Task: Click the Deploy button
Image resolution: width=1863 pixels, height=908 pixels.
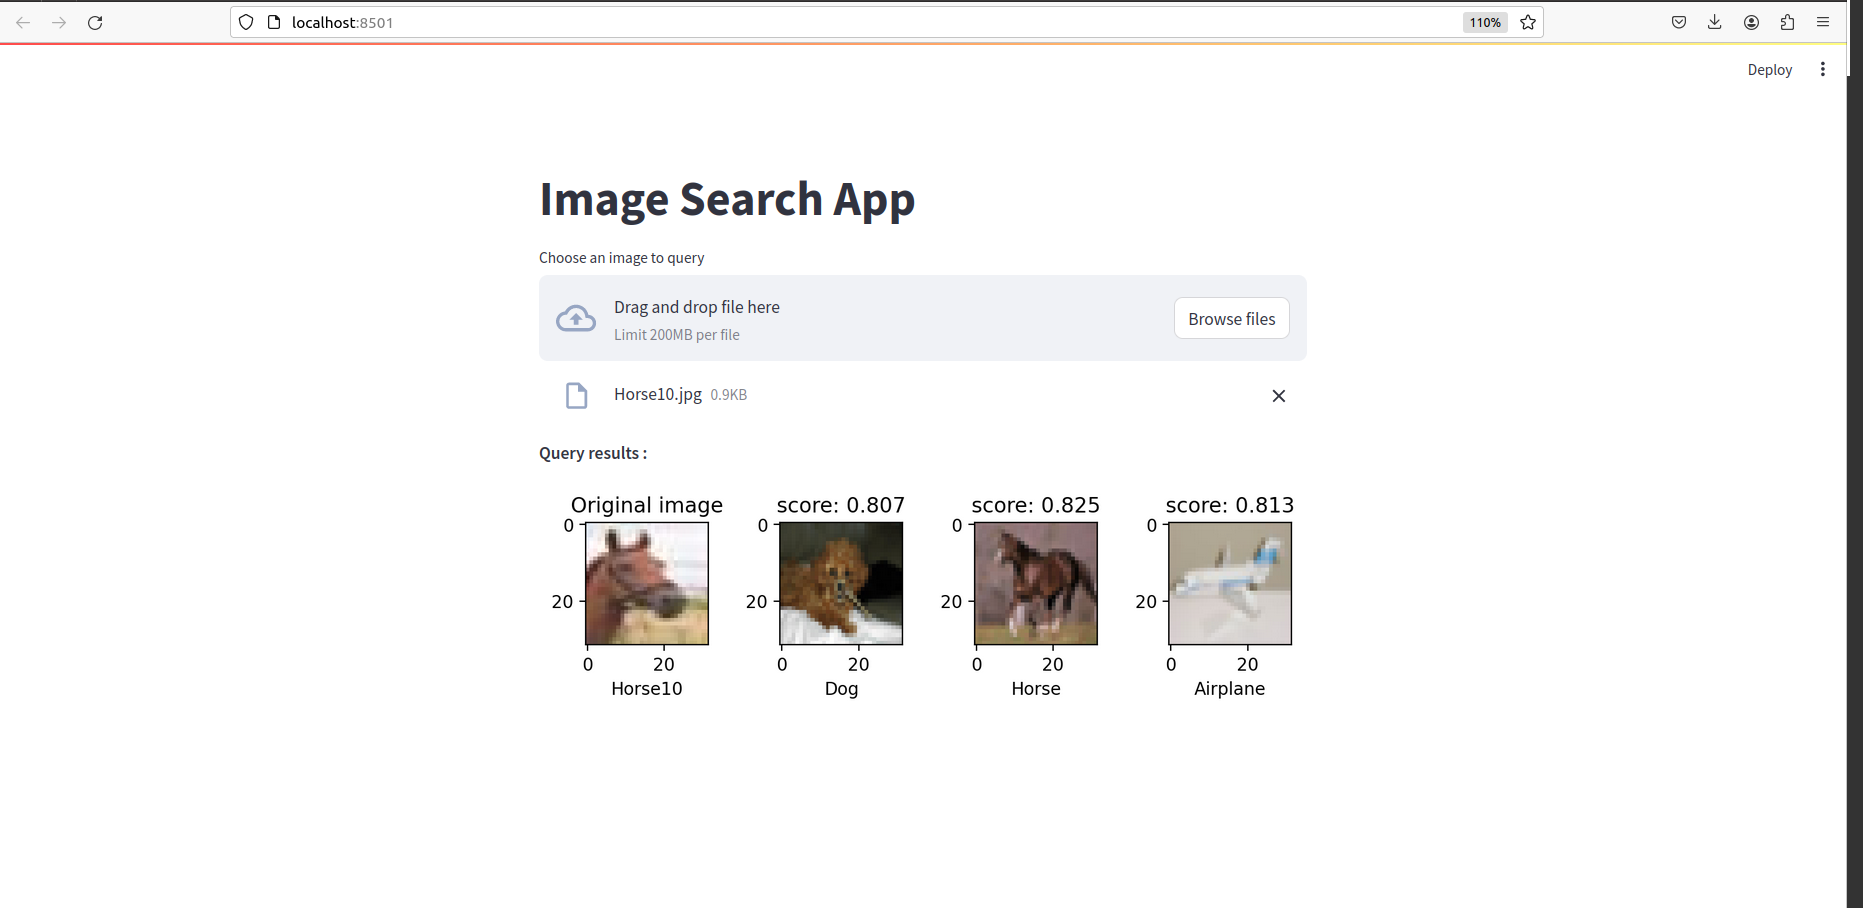Action: point(1770,69)
